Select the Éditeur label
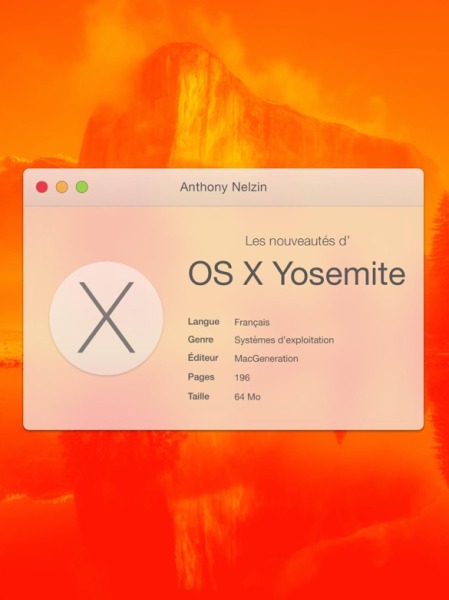449x600 pixels. 203,357
